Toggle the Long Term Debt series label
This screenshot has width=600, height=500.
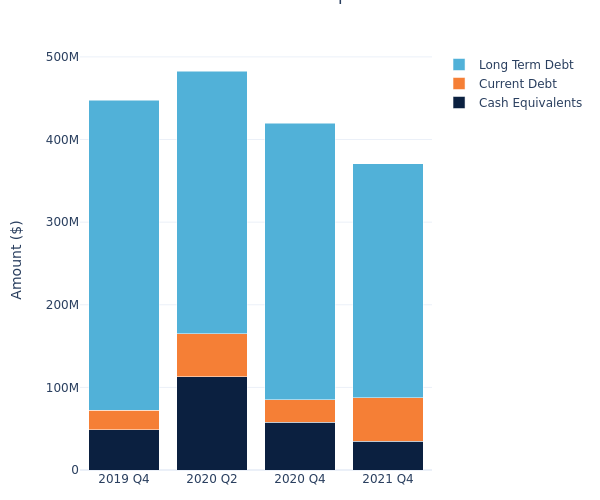[x=525, y=65]
